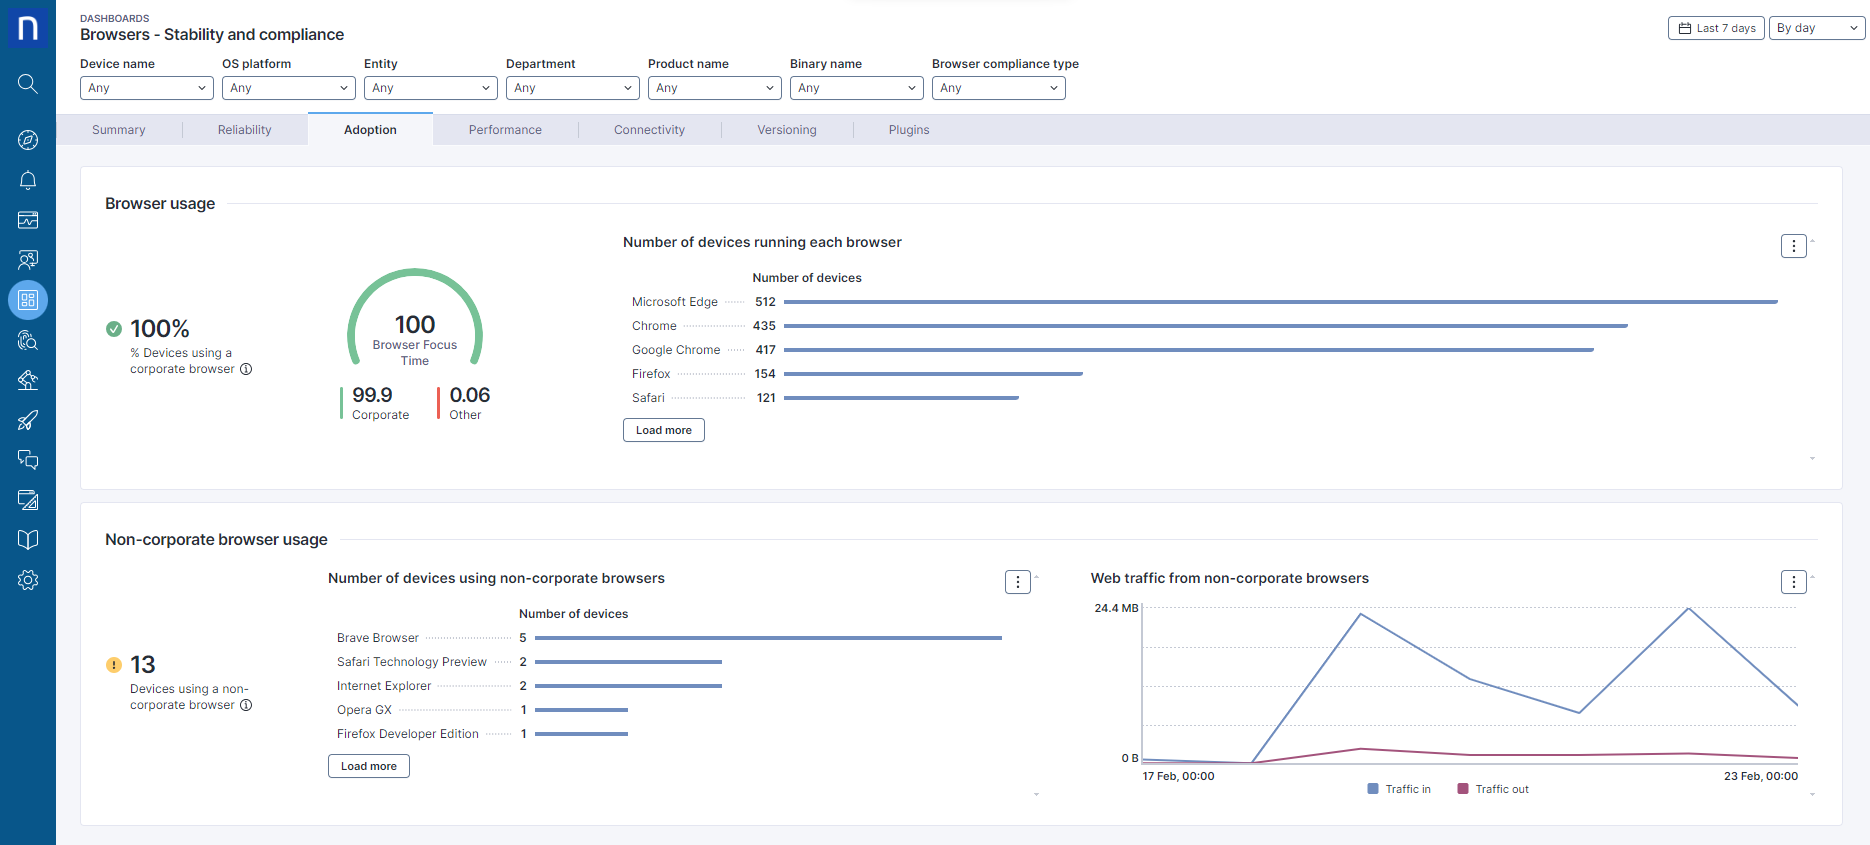Open the user diagnostics icon in sidebar
The width and height of the screenshot is (1870, 845).
28,260
